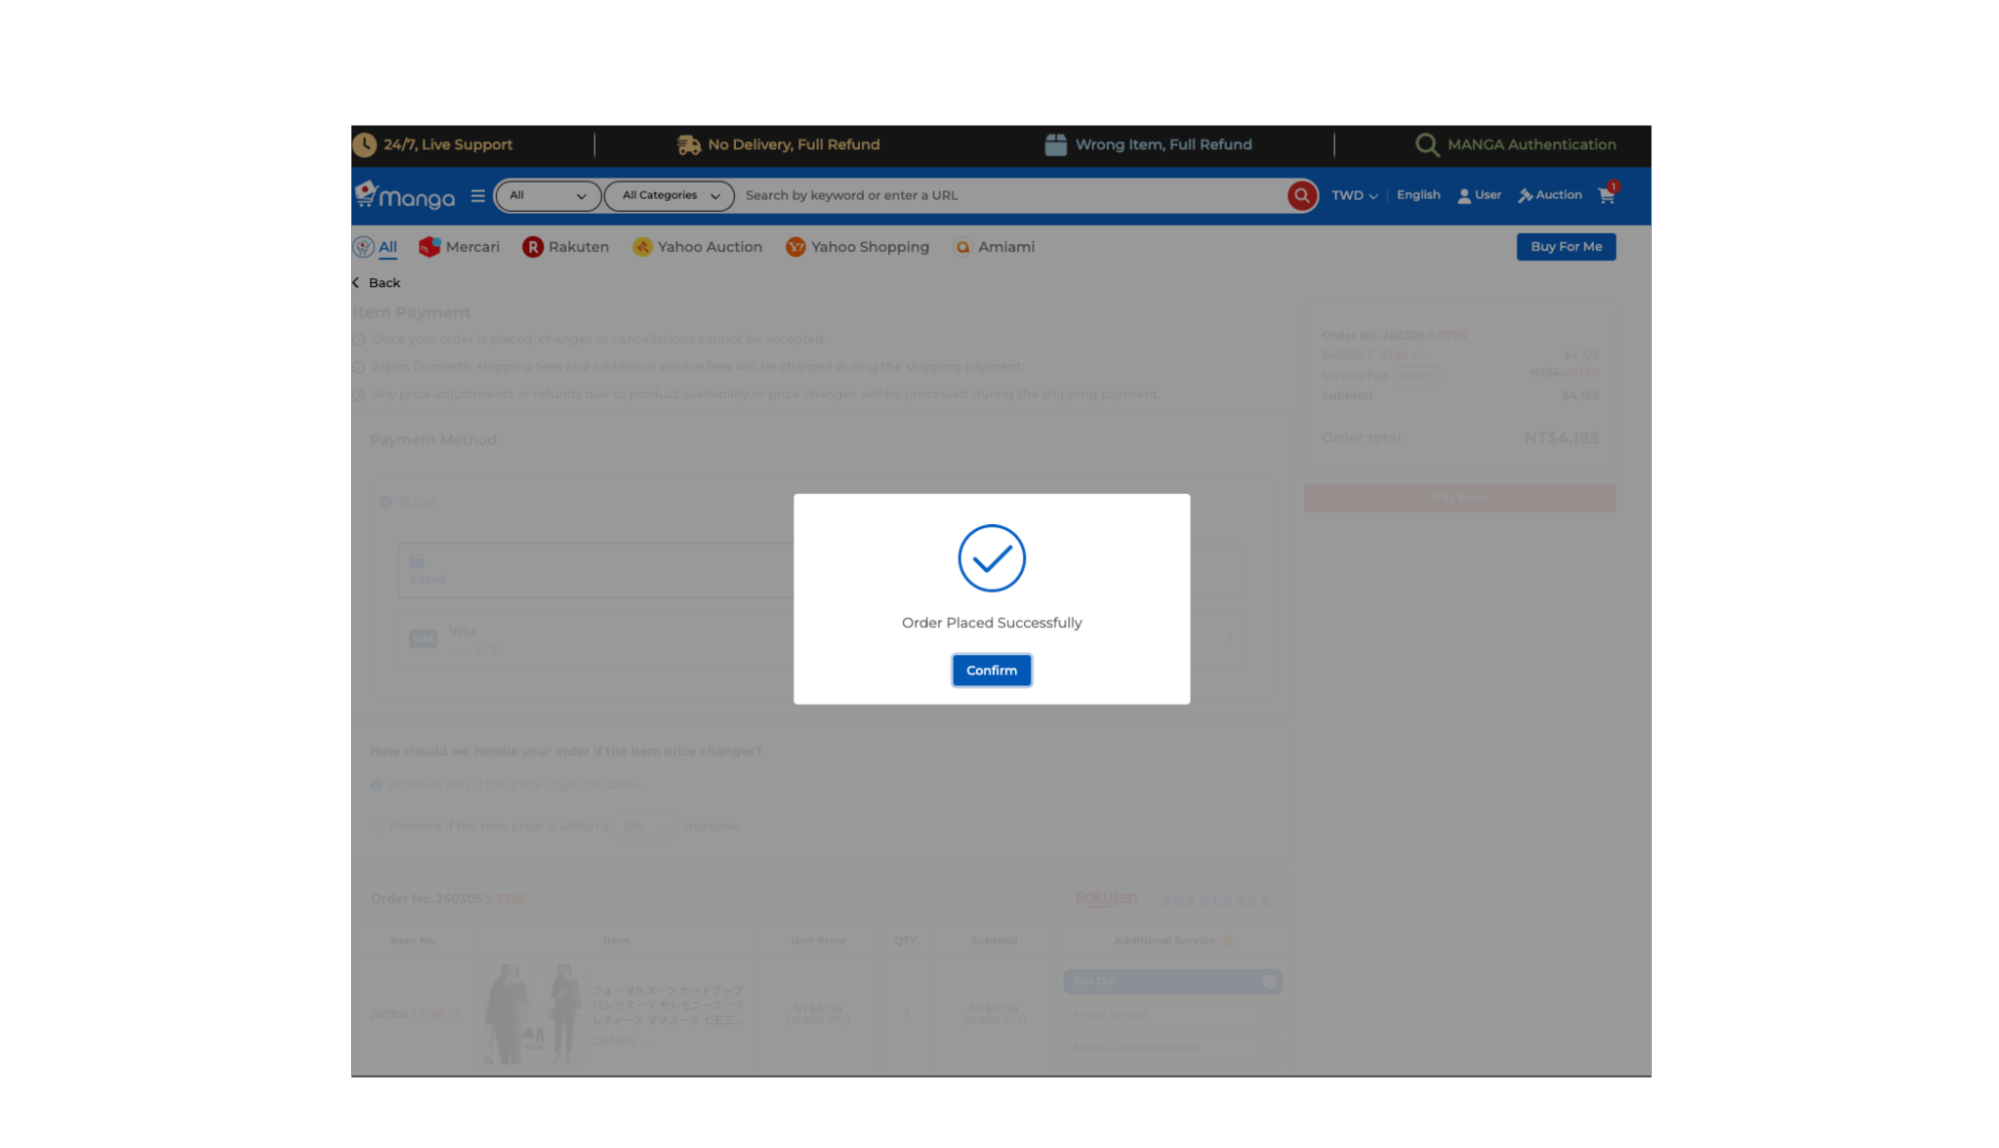Select the Yahoo Auction icon

pos(642,247)
